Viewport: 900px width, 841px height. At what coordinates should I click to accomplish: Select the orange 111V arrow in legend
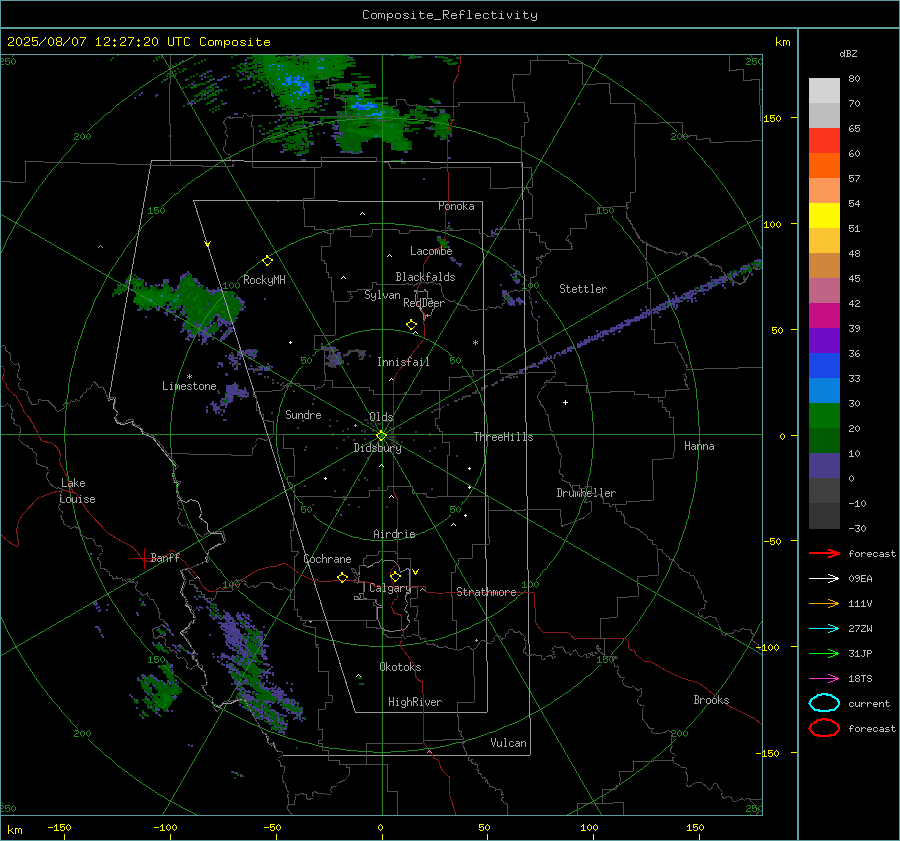tap(824, 603)
